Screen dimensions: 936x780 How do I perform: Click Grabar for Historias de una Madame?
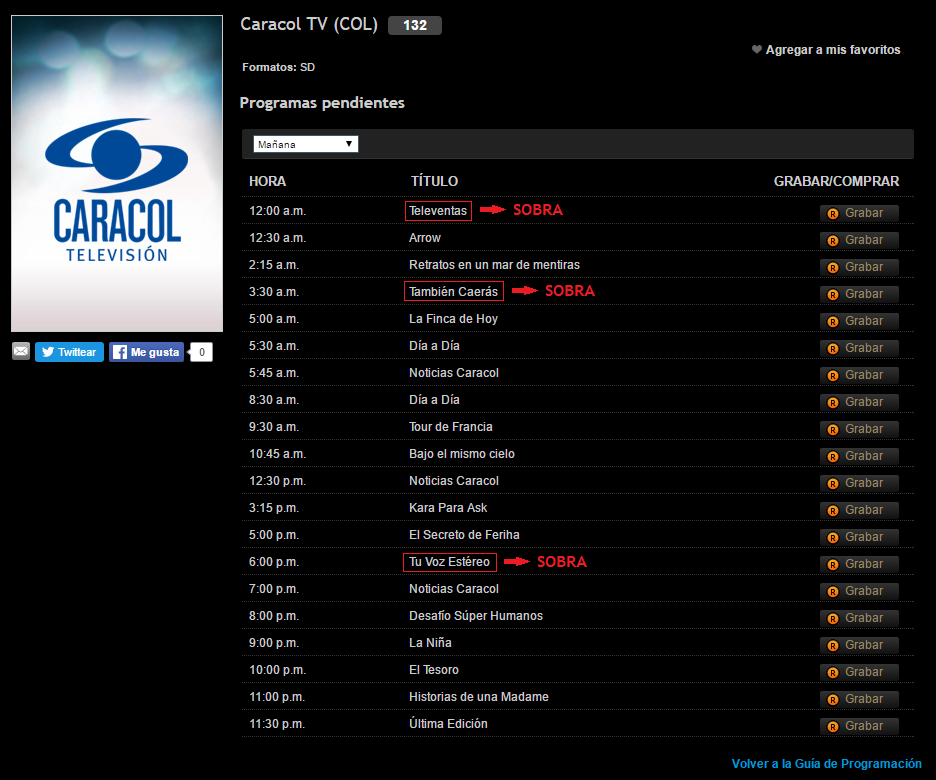click(859, 699)
